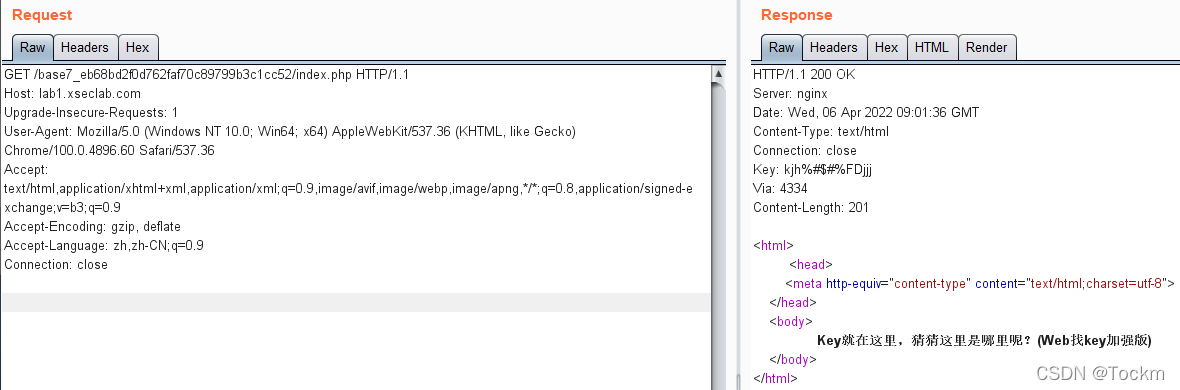Click the Content-Type: text/html line
Screen dimensions: 1180x390
click(820, 132)
